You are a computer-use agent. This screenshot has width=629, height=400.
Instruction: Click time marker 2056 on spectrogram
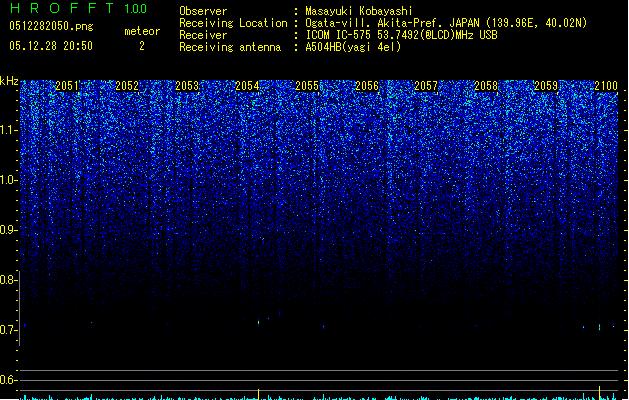pyautogui.click(x=367, y=86)
